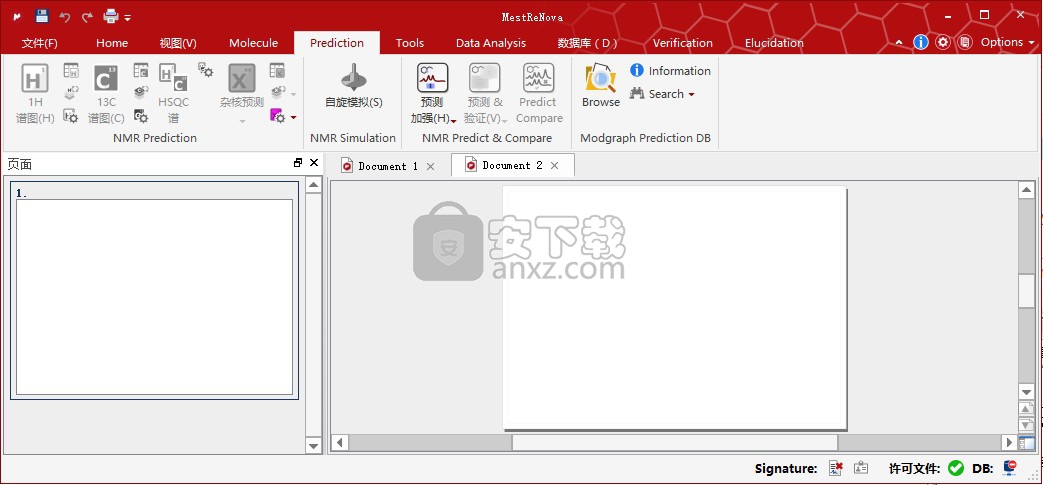This screenshot has height=485, width=1043.
Task: Click the Predict & Verify icon
Action: [x=484, y=78]
